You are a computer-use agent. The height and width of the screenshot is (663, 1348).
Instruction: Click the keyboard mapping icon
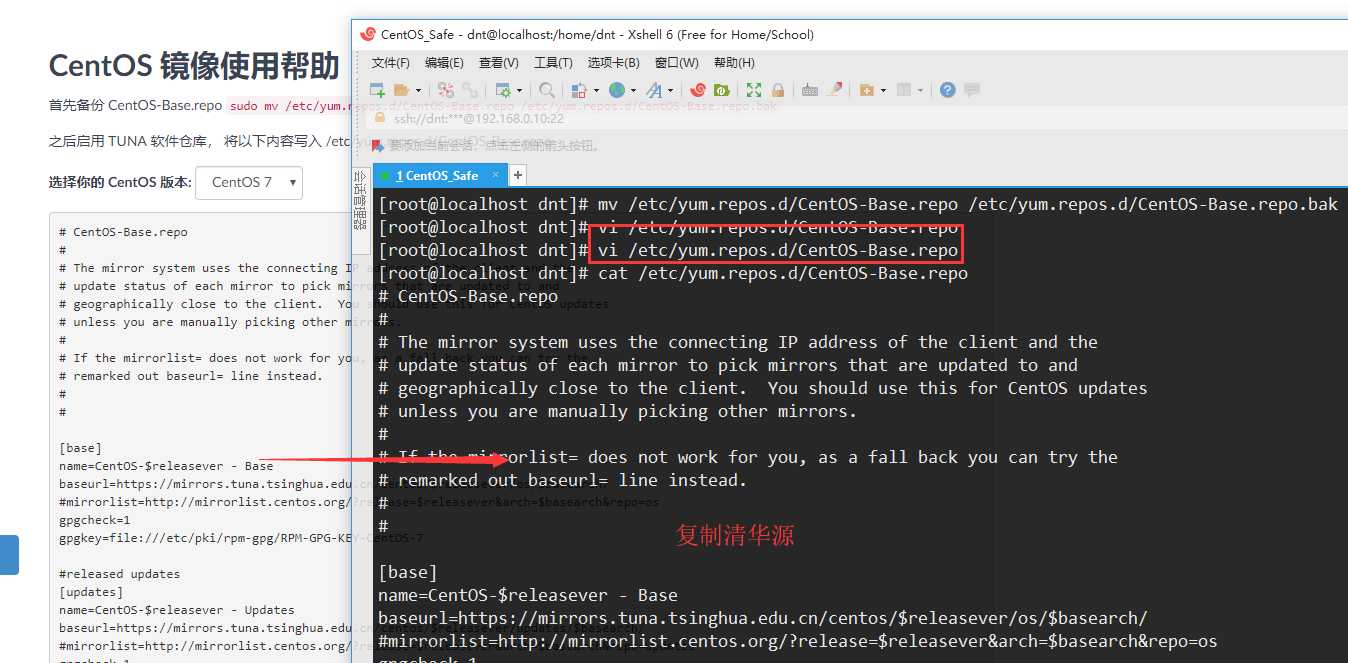(810, 90)
